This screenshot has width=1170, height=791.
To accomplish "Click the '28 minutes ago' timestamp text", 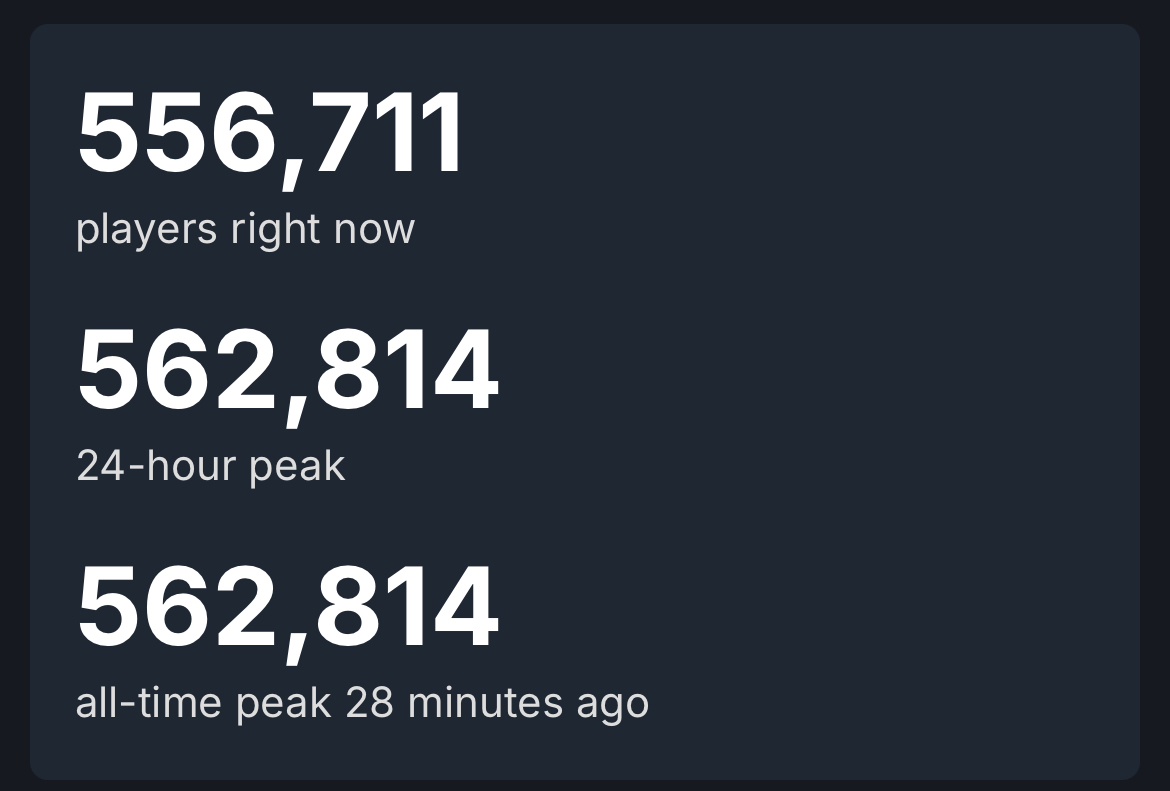I will 497,703.
